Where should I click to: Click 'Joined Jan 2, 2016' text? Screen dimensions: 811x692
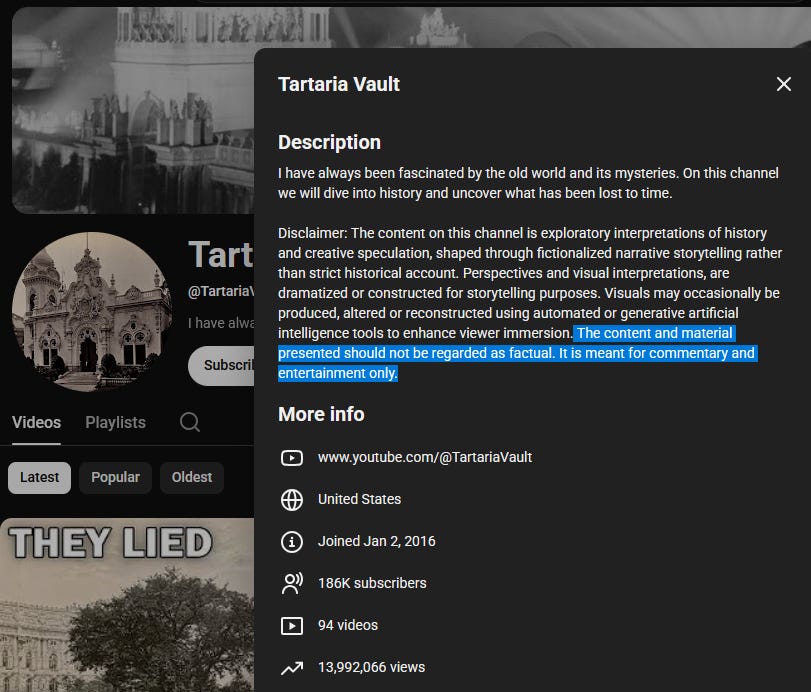click(377, 541)
